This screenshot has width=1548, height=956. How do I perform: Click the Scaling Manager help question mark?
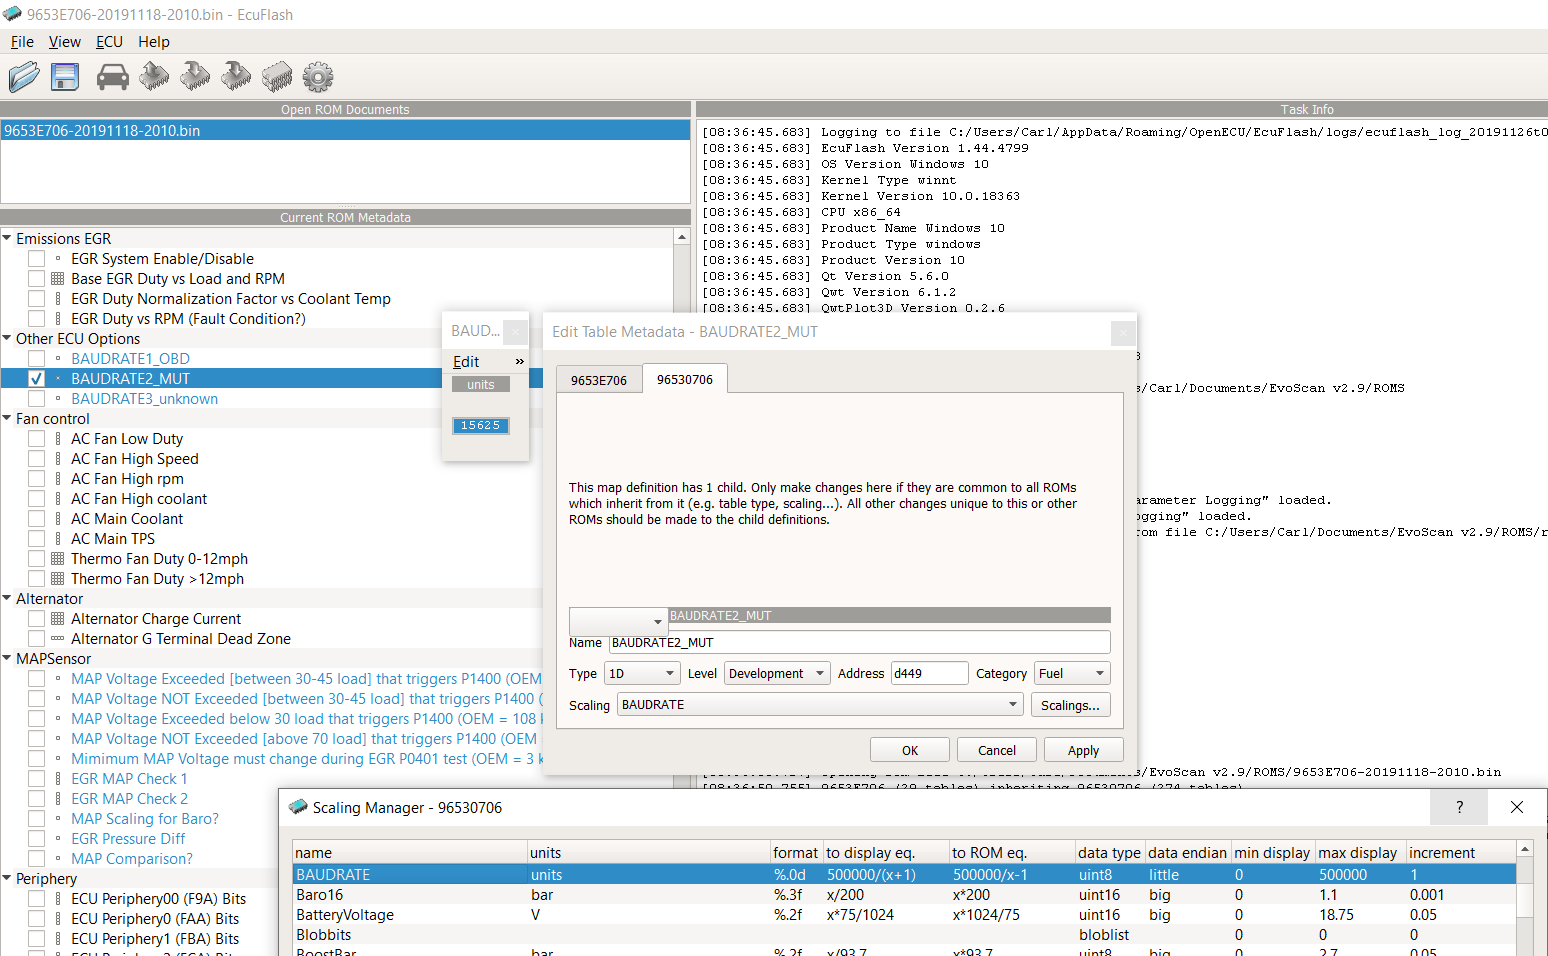(1459, 807)
